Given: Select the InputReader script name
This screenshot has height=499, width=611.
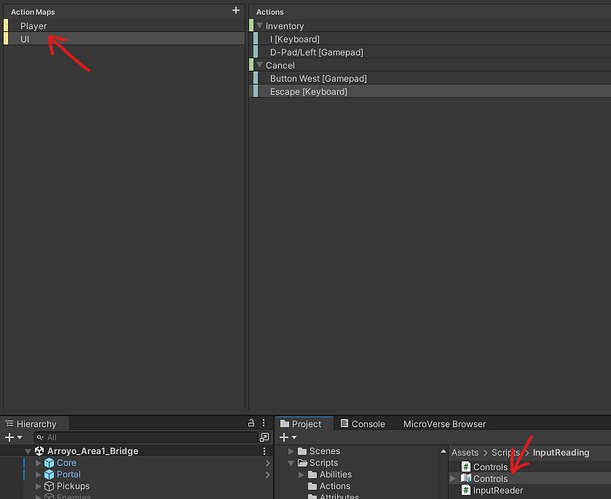Looking at the screenshot, I should pos(498,490).
